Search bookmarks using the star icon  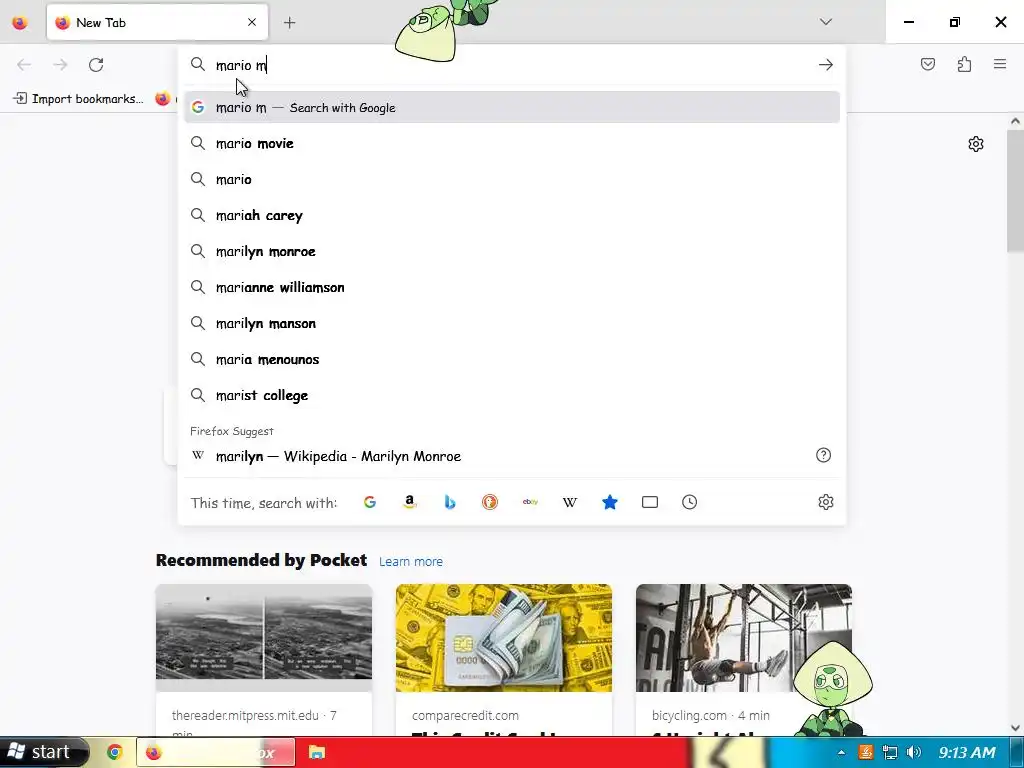click(x=609, y=502)
